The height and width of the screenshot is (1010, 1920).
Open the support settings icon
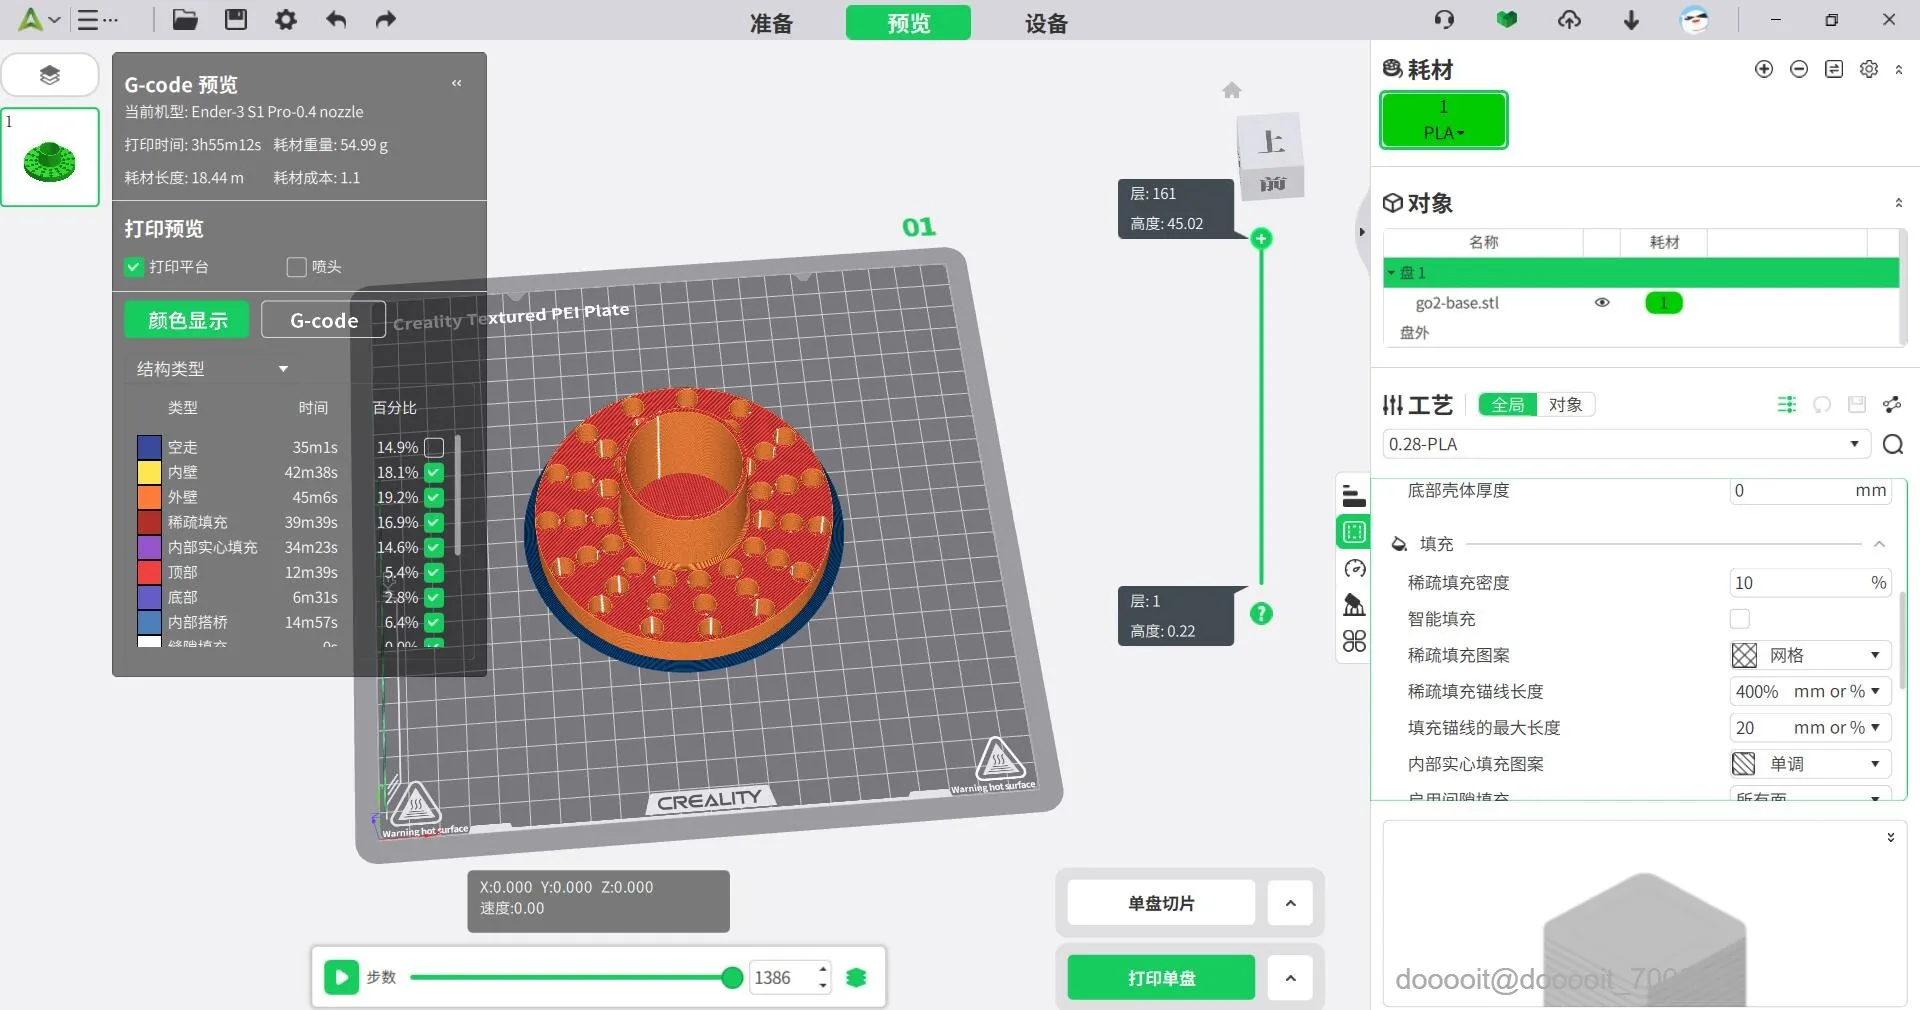[1353, 604]
